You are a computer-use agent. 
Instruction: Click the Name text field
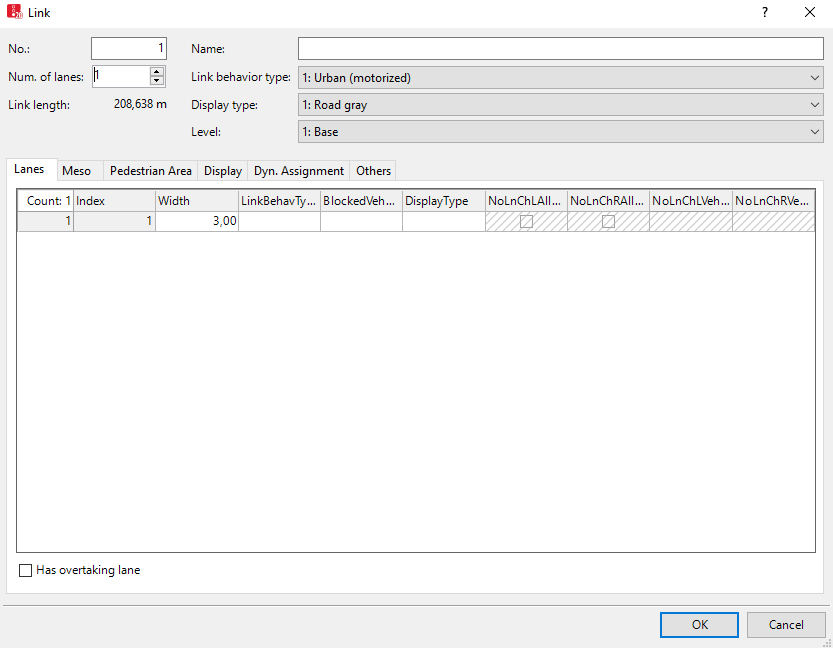pos(560,49)
